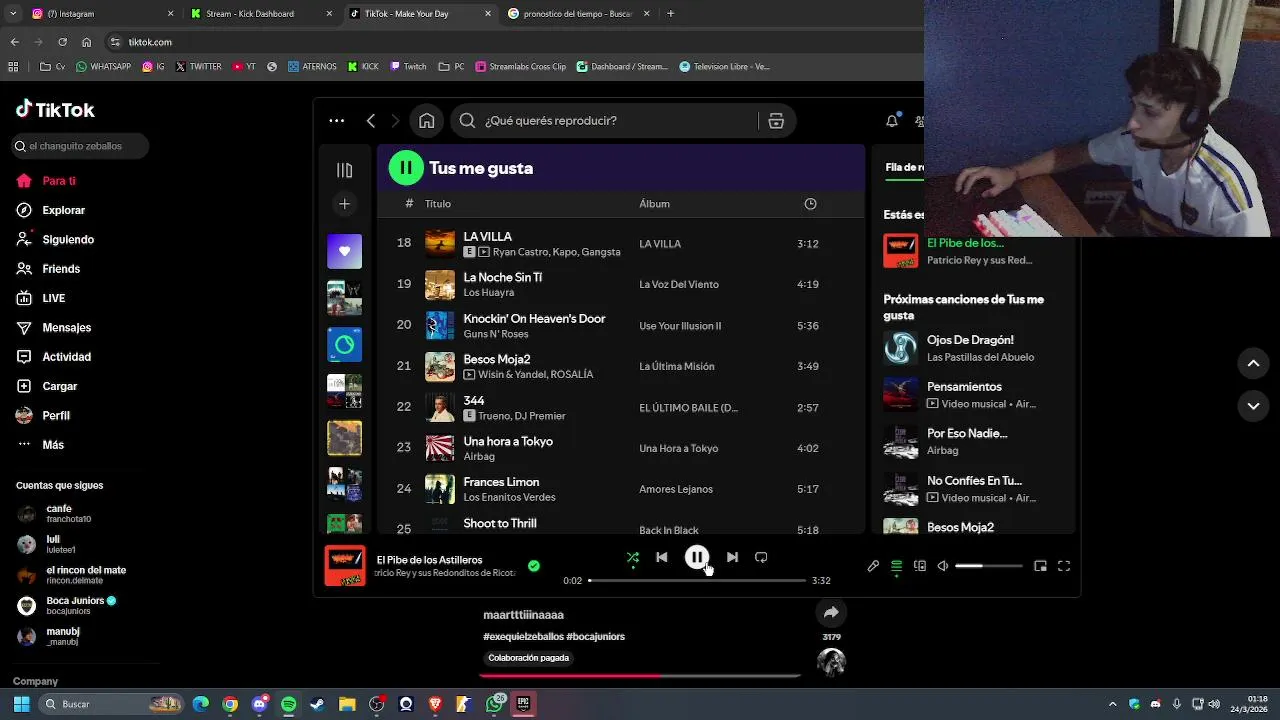Click the green liked-song checkmark
This screenshot has height=720, width=1280.
point(534,566)
